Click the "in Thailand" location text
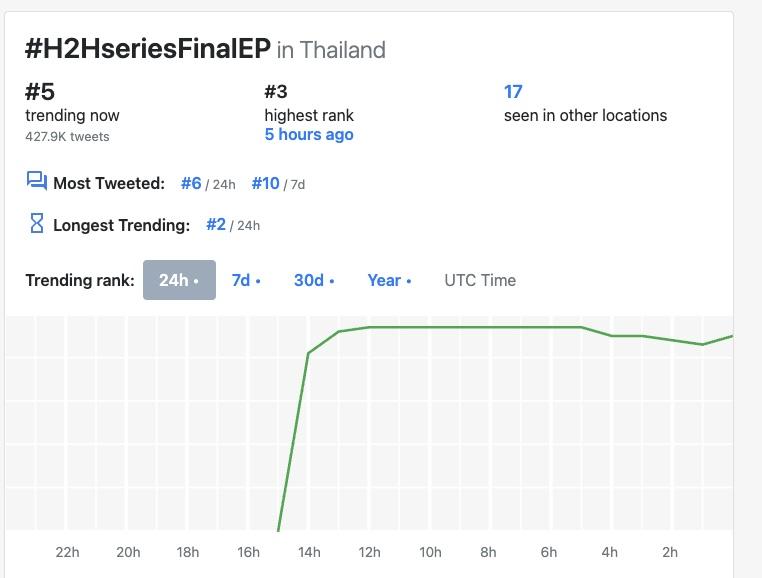The image size is (762, 578). (x=331, y=50)
